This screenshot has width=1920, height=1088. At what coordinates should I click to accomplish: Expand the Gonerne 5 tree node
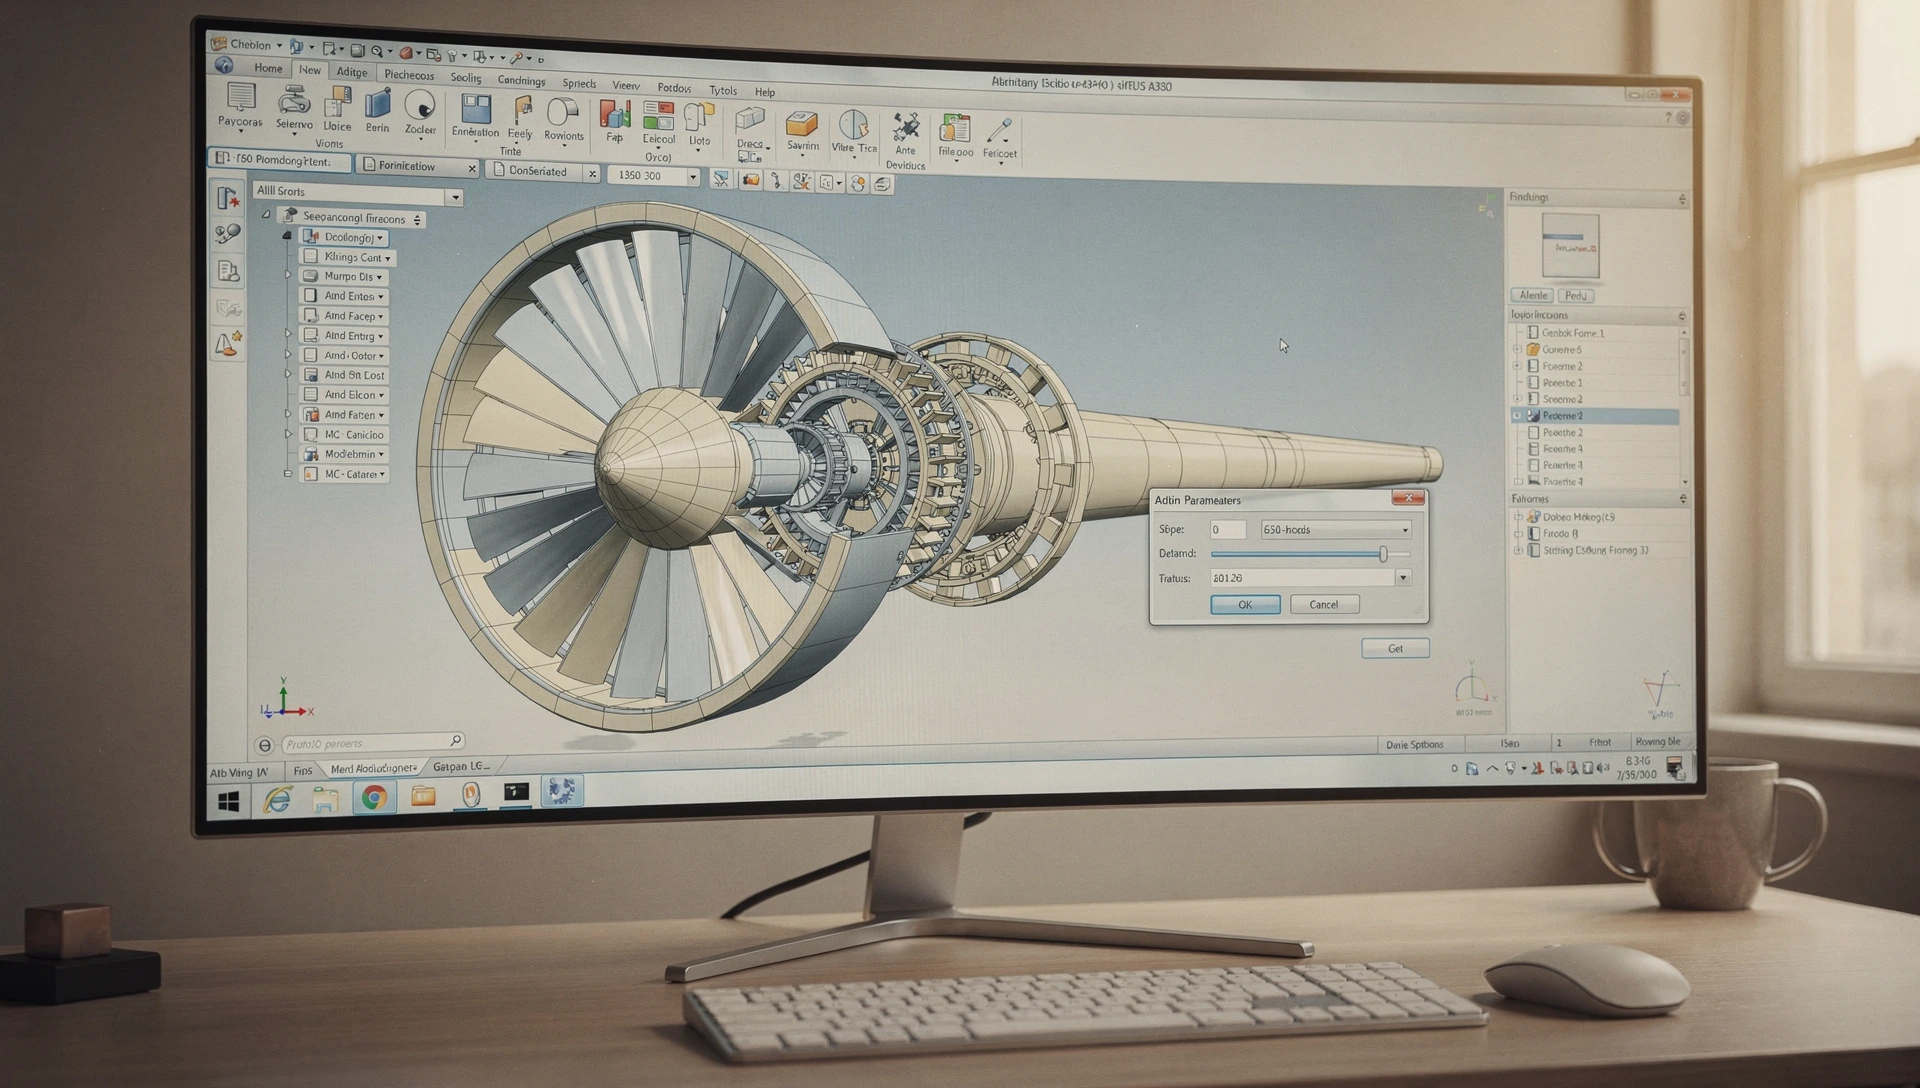1518,350
